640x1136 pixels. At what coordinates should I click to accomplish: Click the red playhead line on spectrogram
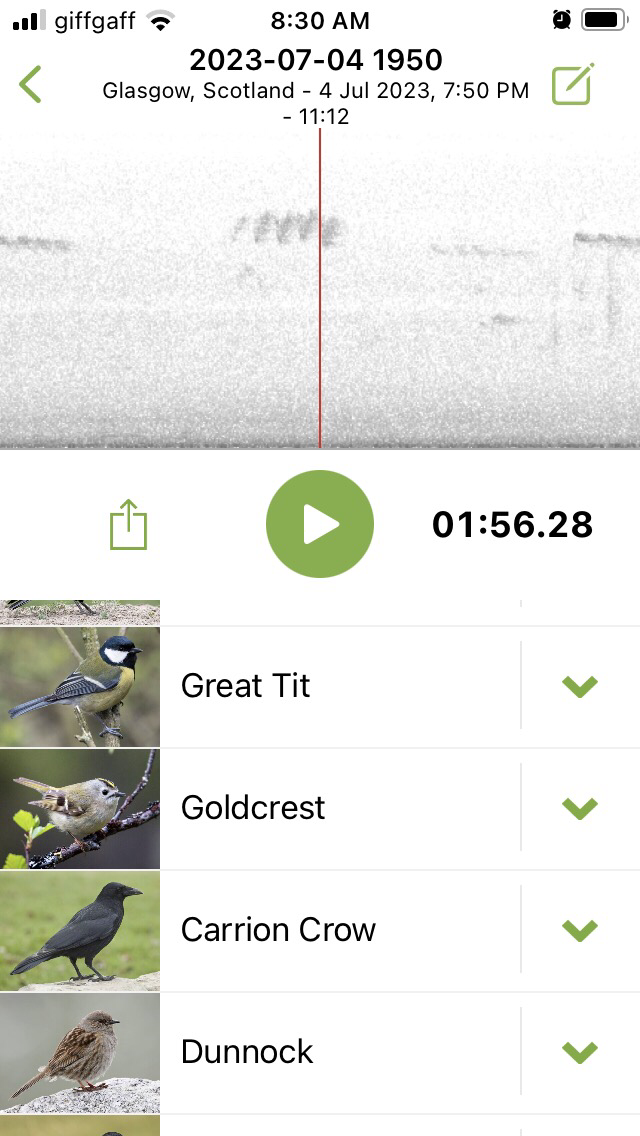point(320,288)
